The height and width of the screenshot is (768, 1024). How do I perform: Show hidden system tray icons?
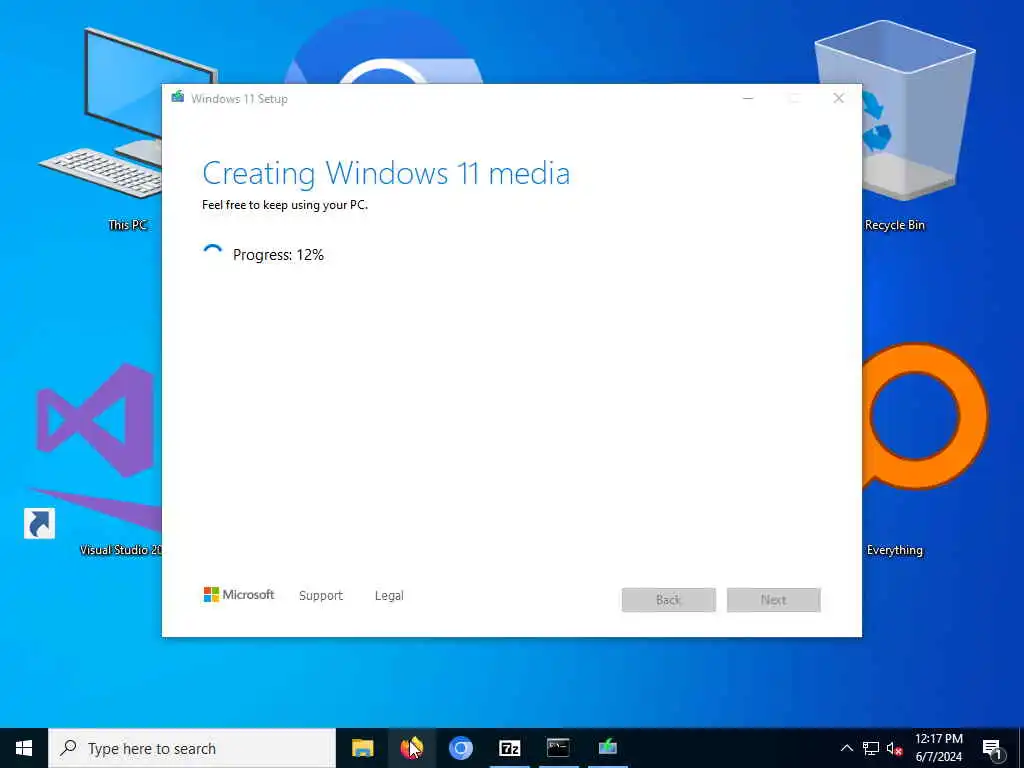pos(846,748)
